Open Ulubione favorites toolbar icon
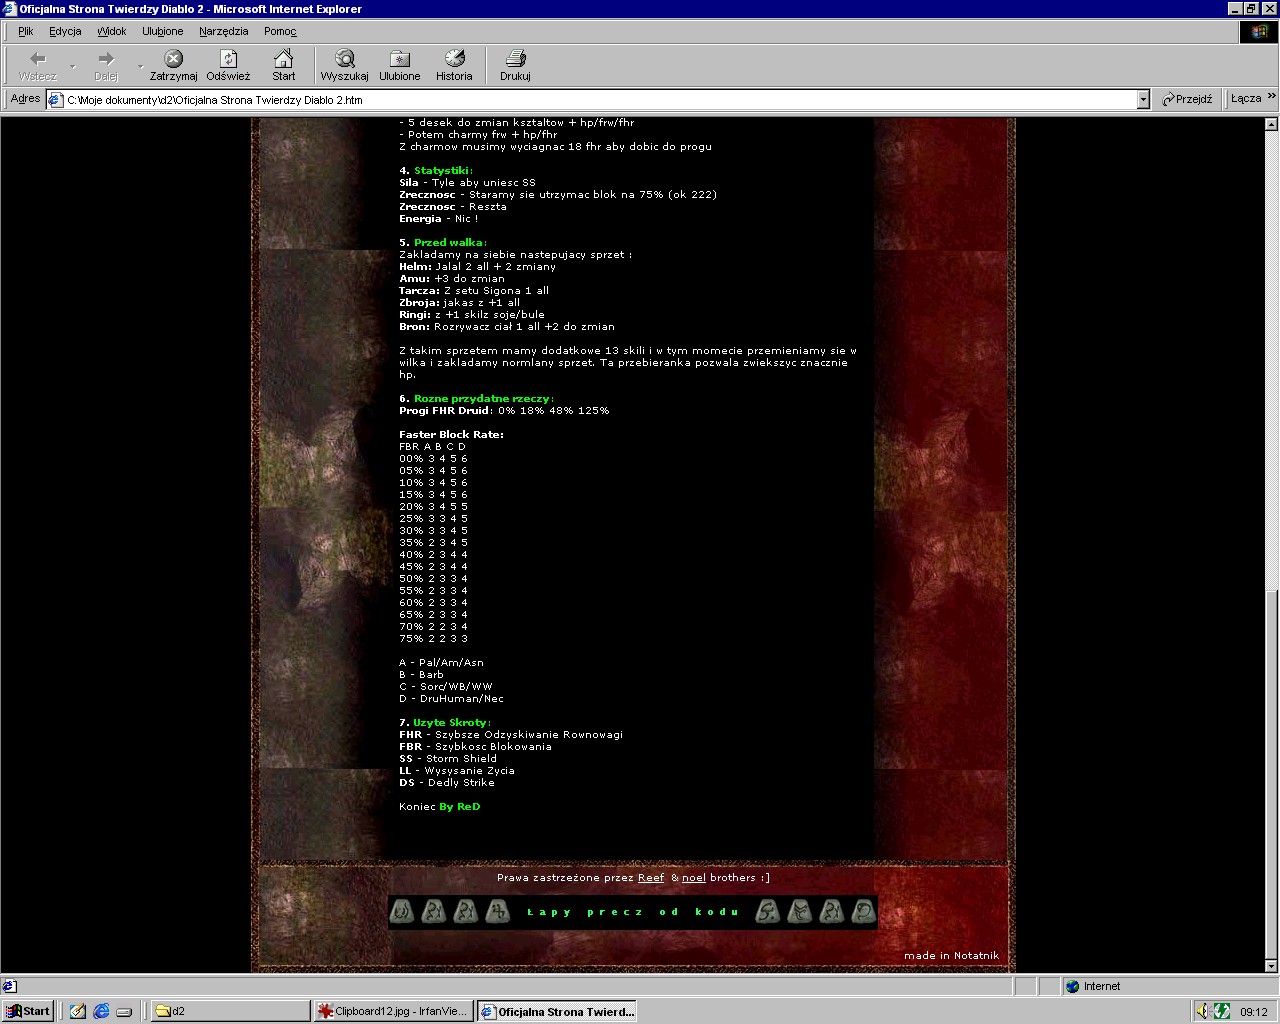This screenshot has width=1280, height=1024. coord(399,60)
